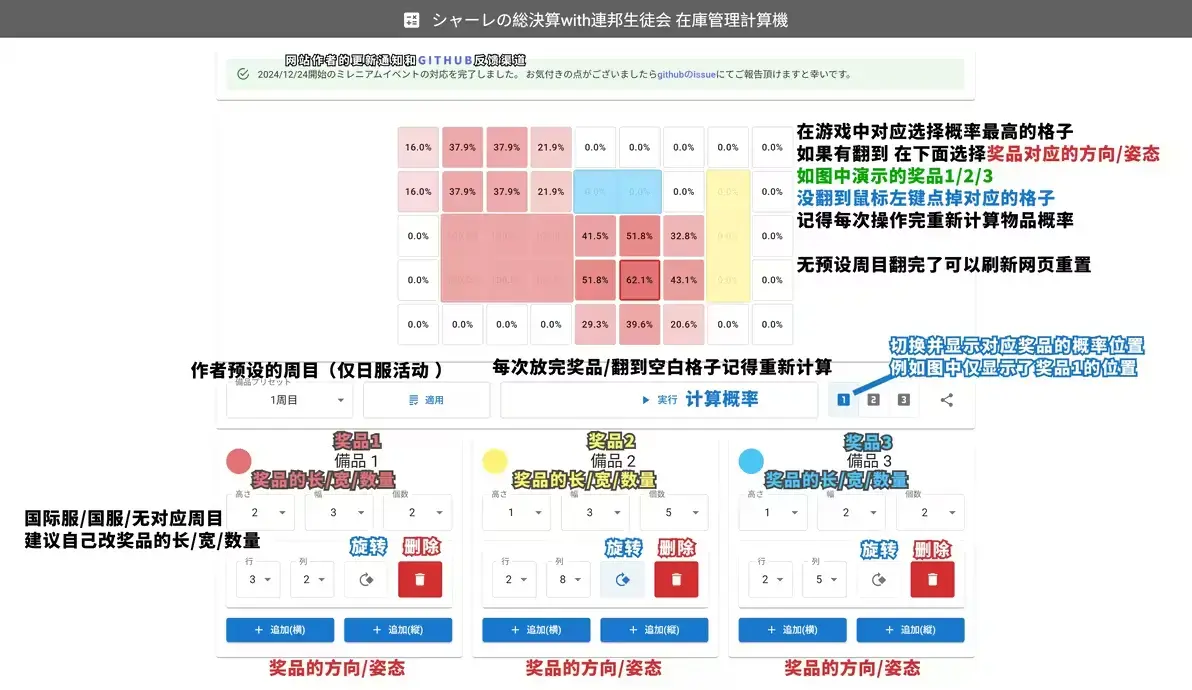Rotate prize 備品 3 with the 旋转 icon

coord(878,579)
